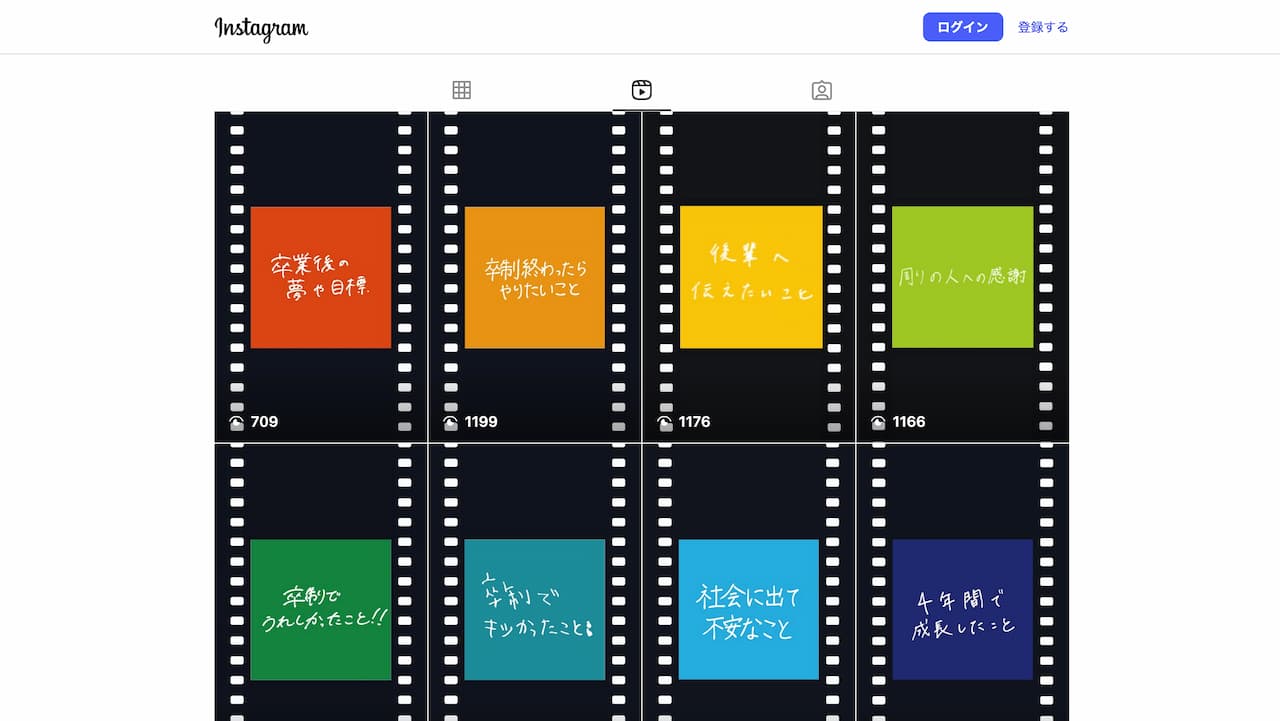Screen dimensions: 1280x721
Task: Switch to the Reels tab
Action: (x=642, y=90)
